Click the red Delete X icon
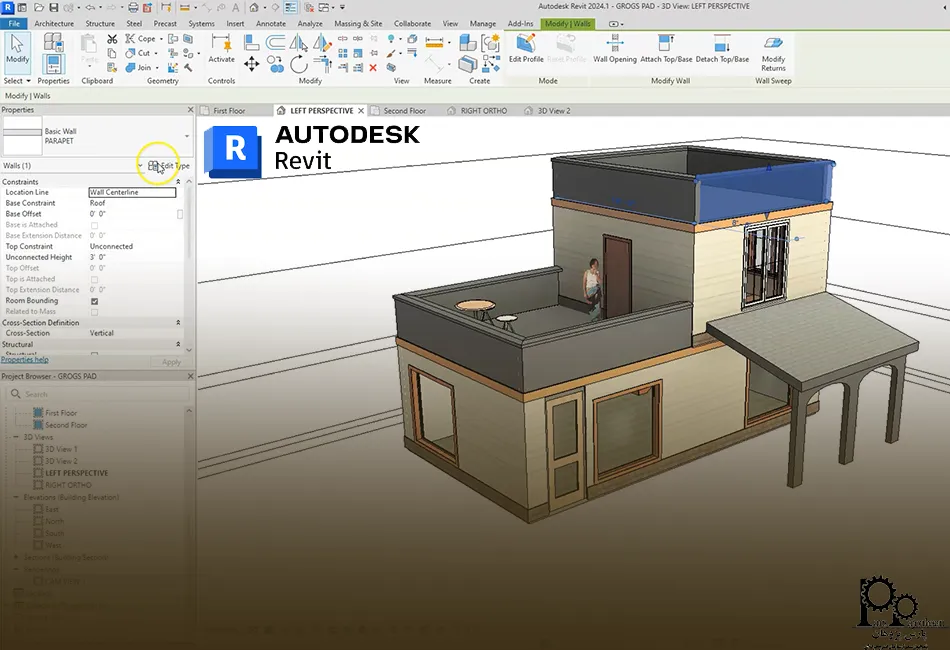 [373, 68]
